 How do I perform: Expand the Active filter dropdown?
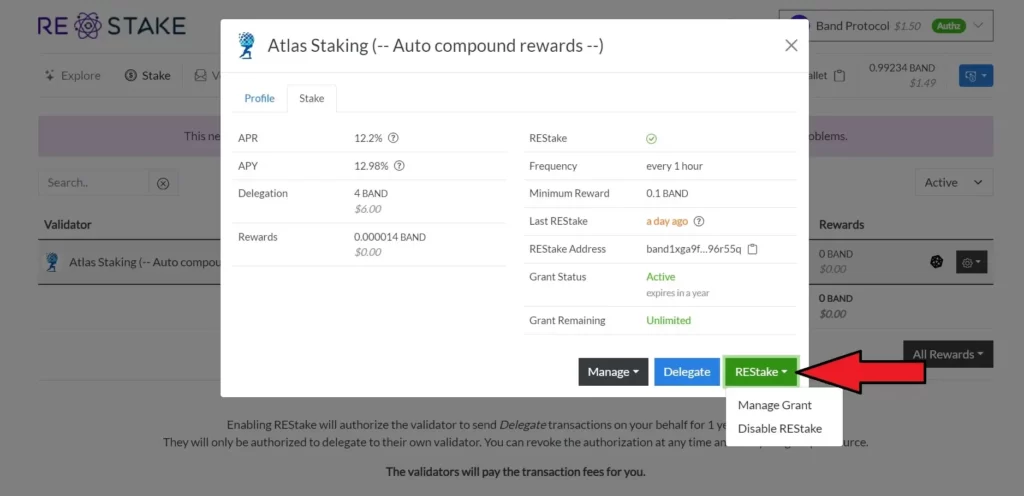pyautogui.click(x=953, y=183)
